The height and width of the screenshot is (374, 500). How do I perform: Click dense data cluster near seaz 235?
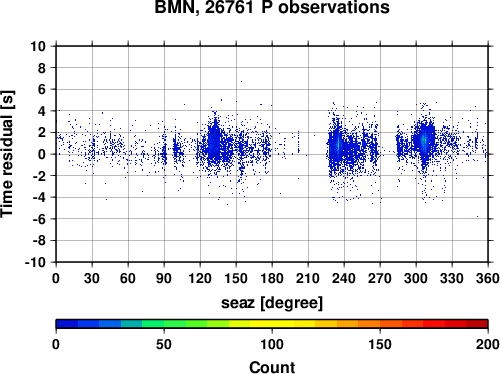click(338, 145)
